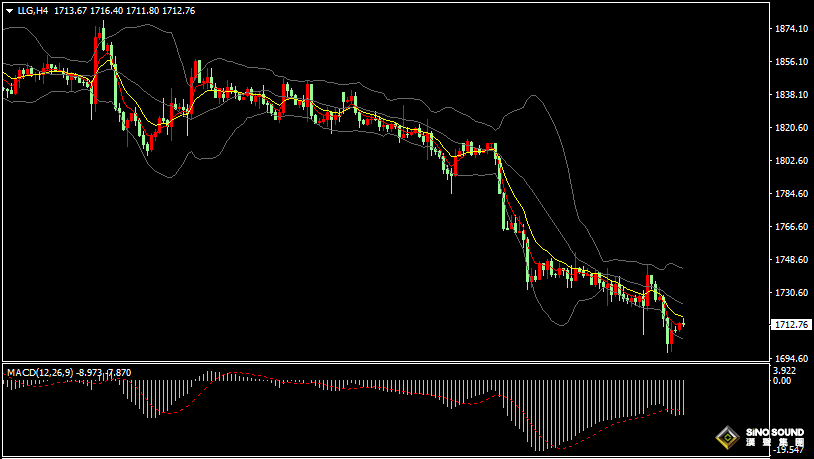Click the 3.922 MACD scale value
This screenshot has height=459, width=814.
click(784, 371)
